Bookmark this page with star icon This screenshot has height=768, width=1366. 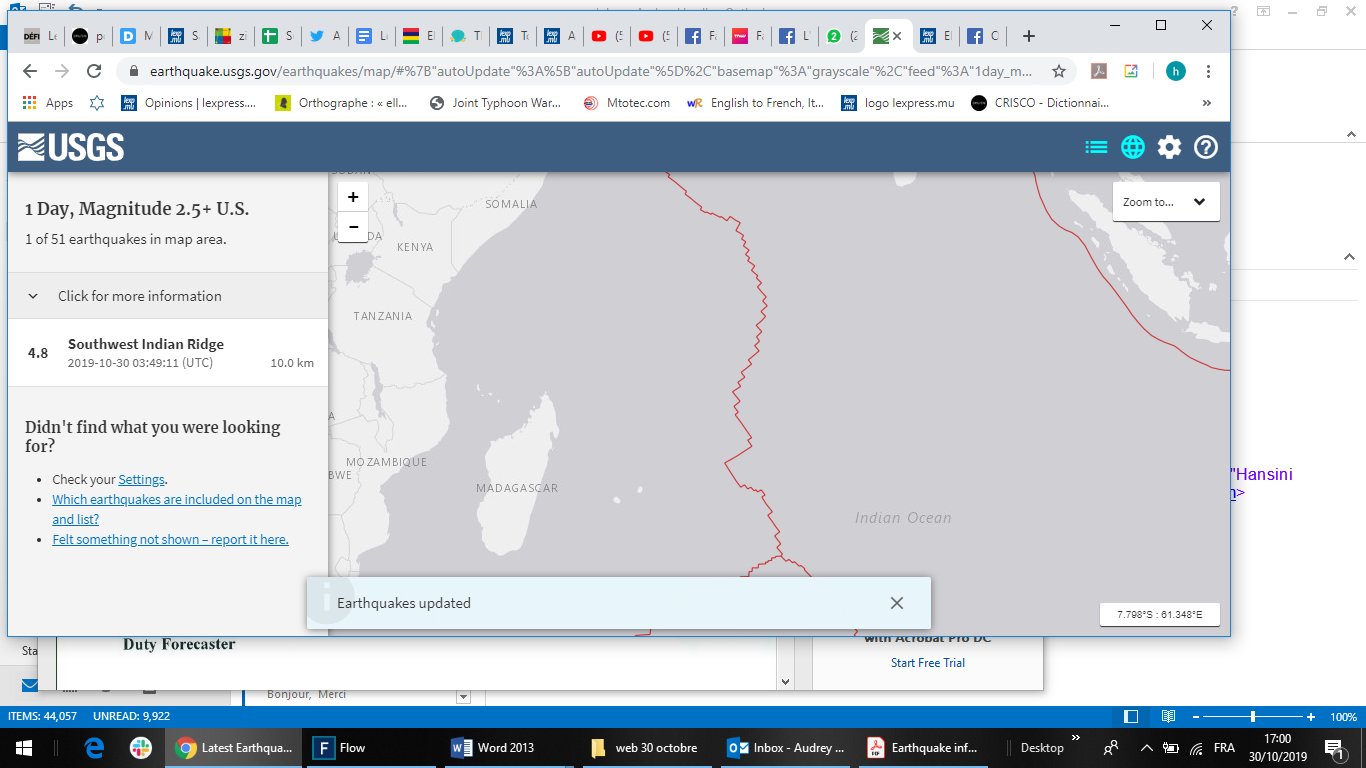[1057, 71]
